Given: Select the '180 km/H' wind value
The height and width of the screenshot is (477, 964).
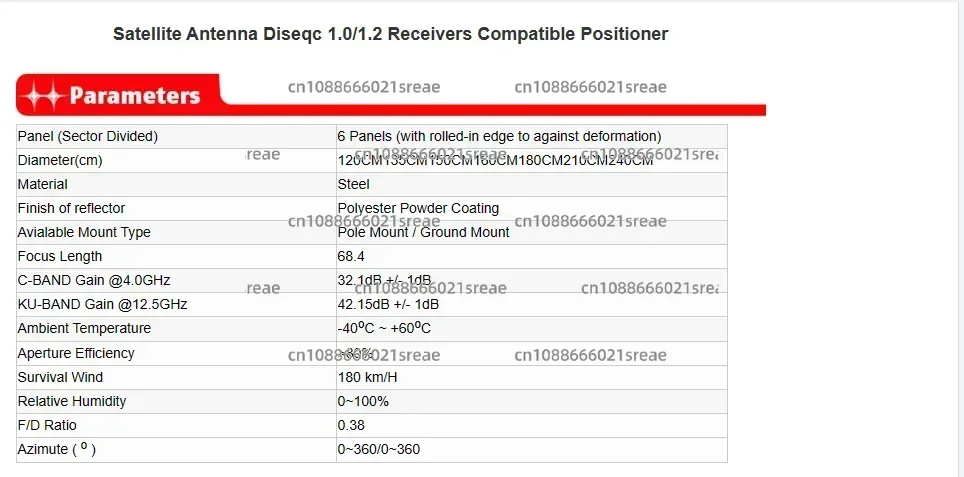Looking at the screenshot, I should pyautogui.click(x=368, y=377).
